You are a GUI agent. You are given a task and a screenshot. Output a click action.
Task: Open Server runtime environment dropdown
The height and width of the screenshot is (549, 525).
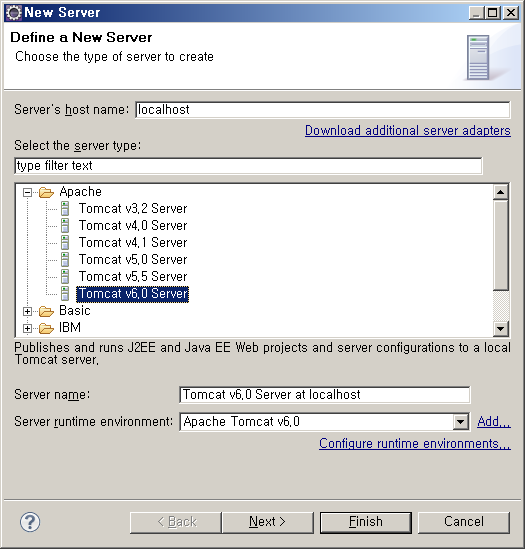(460, 422)
